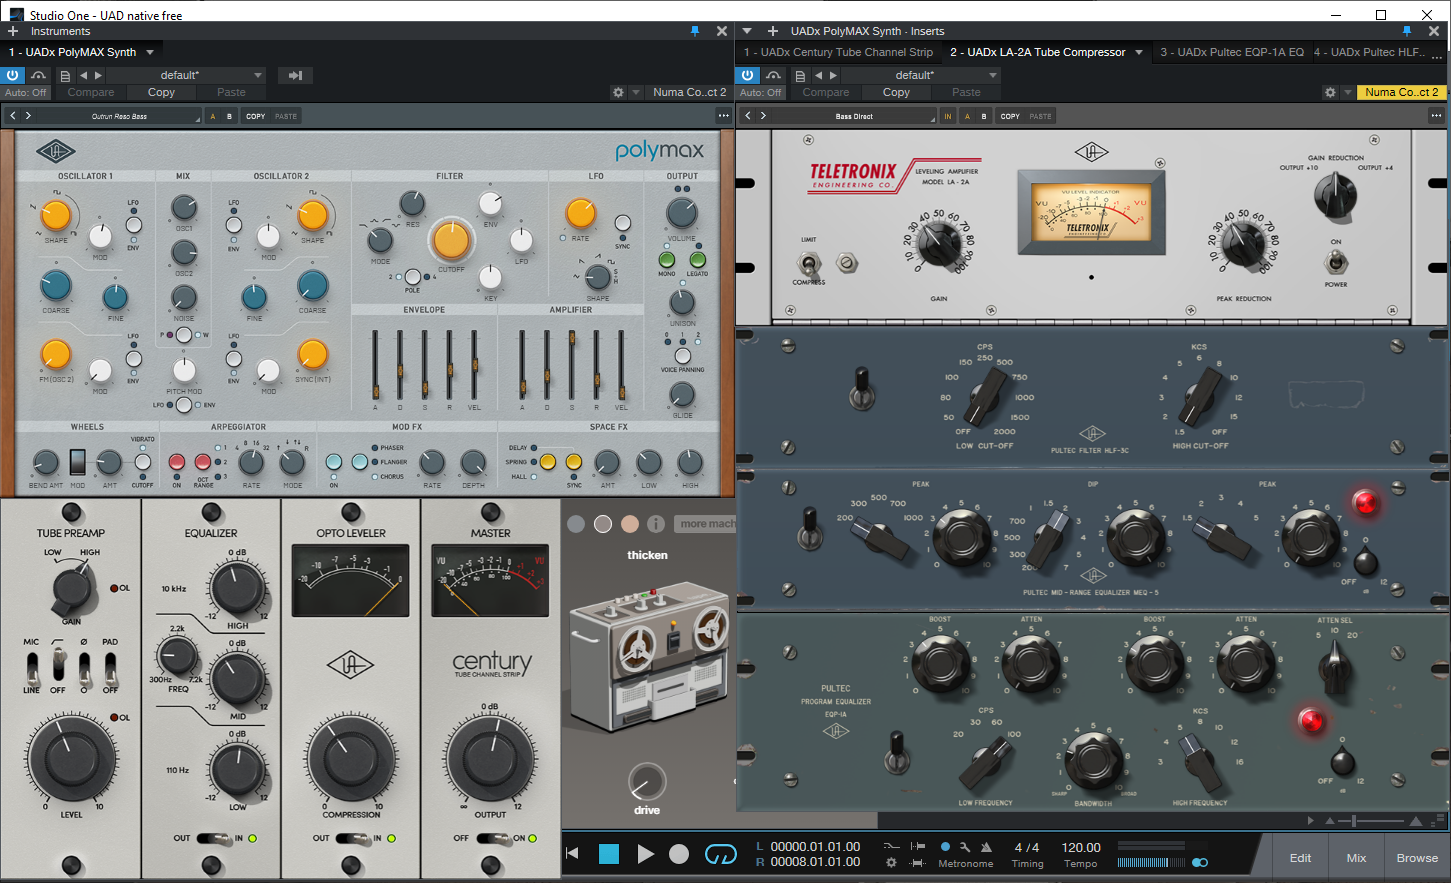Click the Mix button

tap(1356, 858)
